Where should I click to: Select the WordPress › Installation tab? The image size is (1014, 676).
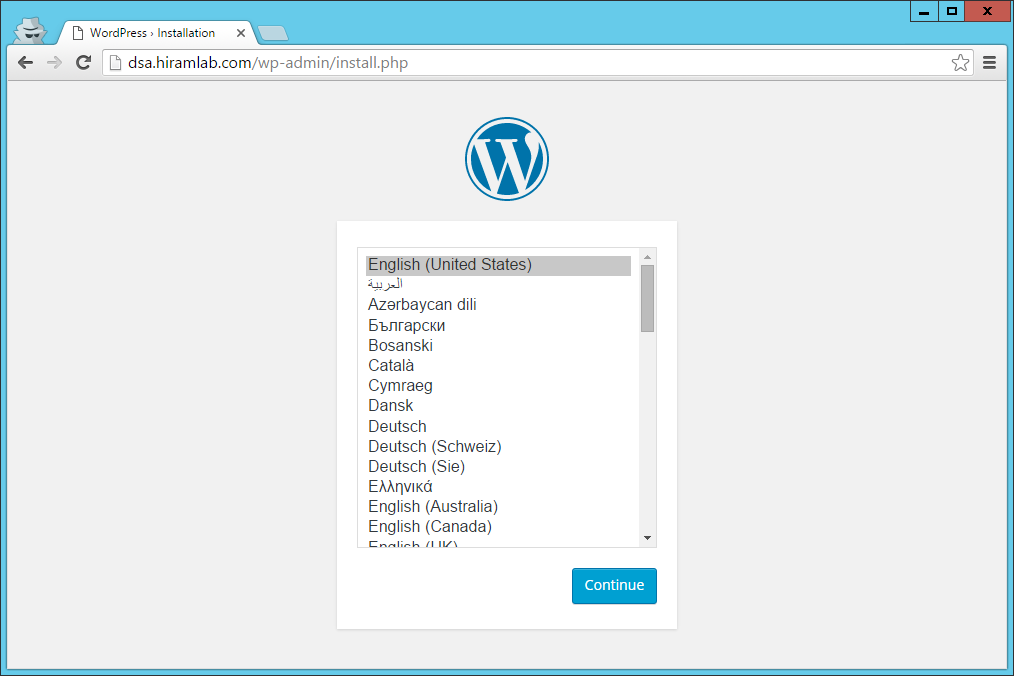[153, 33]
